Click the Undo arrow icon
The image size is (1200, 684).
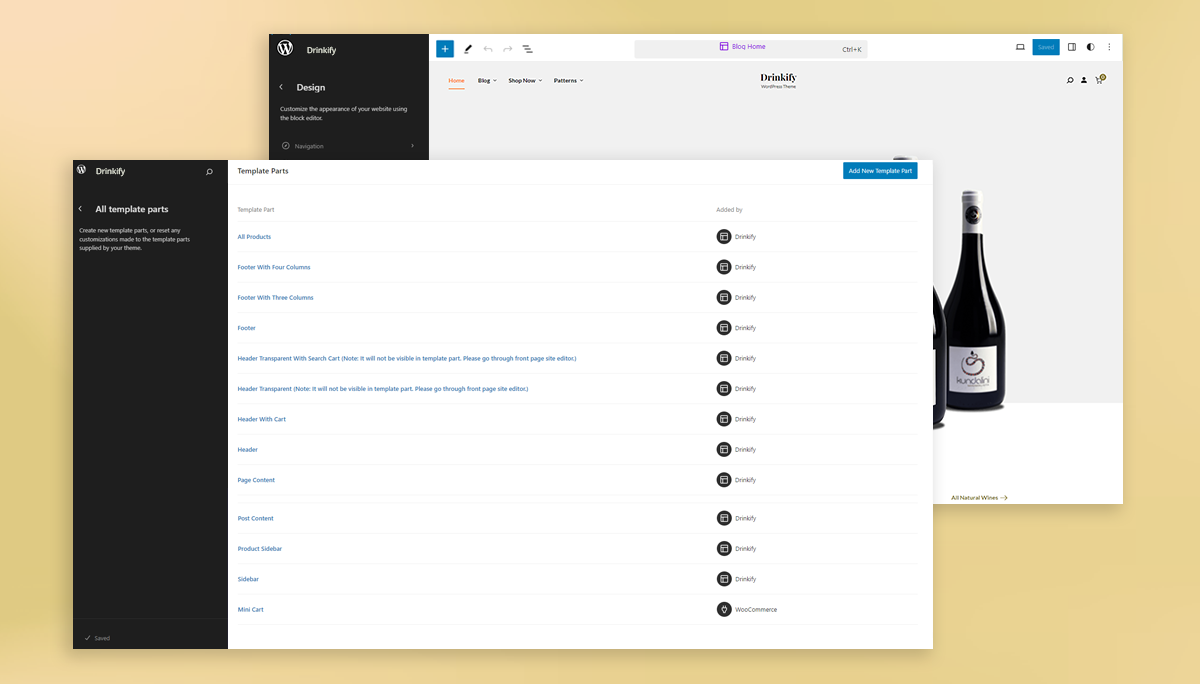click(488, 47)
